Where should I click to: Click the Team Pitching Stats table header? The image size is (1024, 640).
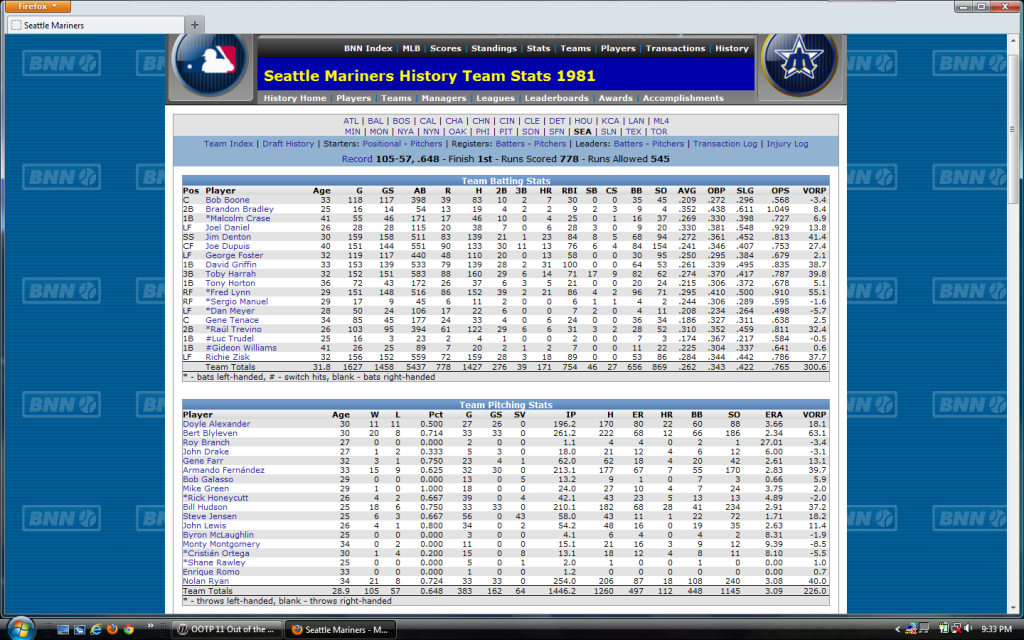pos(505,405)
